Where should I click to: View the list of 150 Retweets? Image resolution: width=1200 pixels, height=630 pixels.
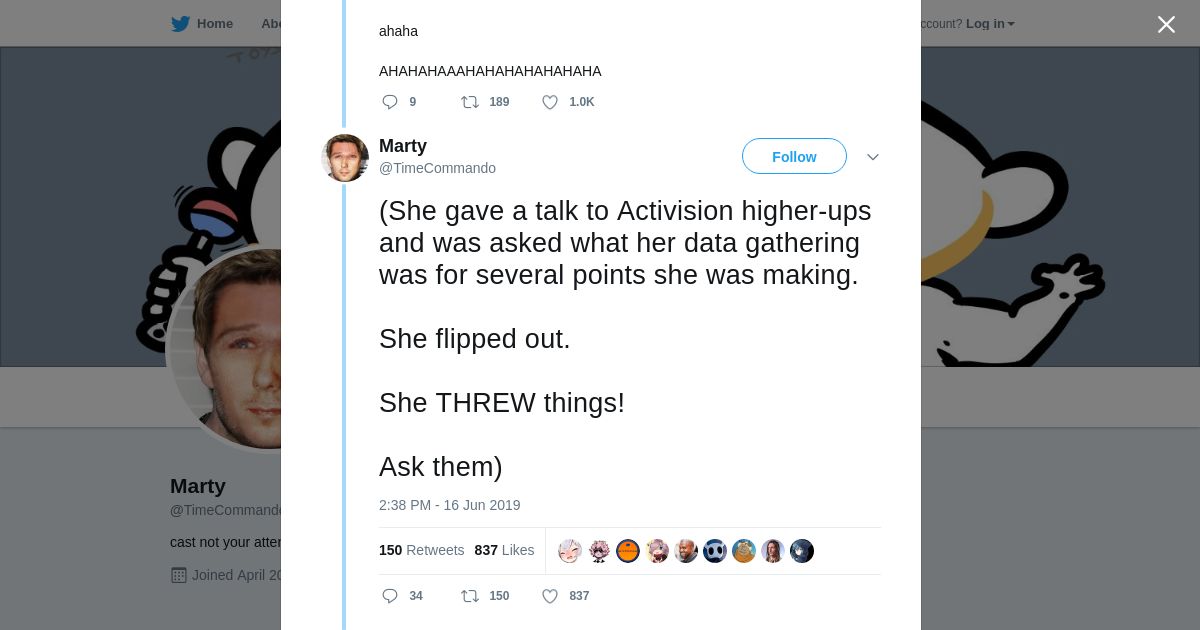(x=421, y=550)
